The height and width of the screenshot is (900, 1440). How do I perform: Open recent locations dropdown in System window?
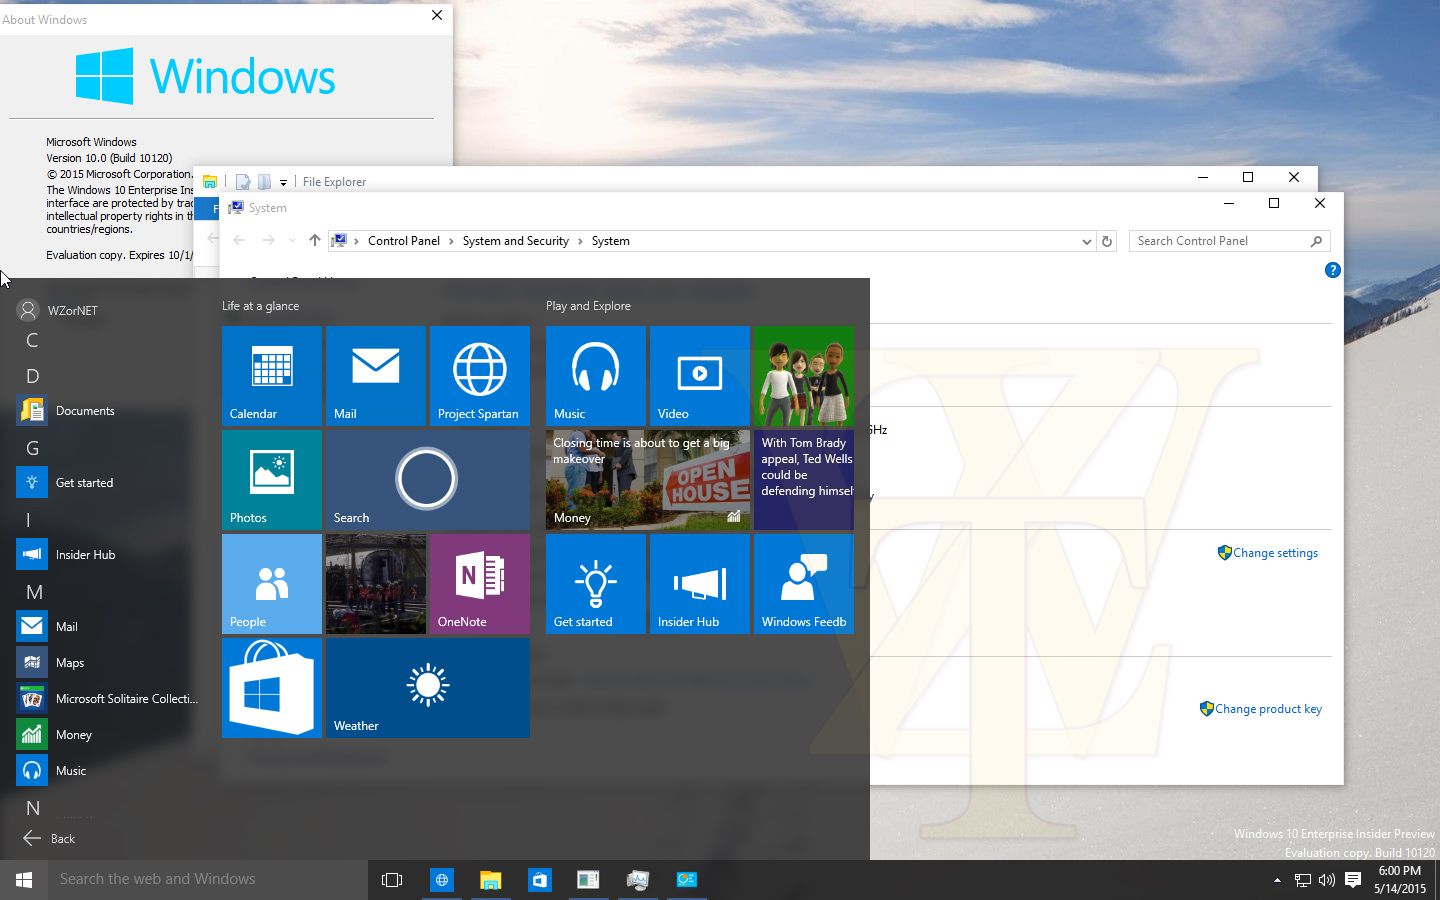point(292,240)
